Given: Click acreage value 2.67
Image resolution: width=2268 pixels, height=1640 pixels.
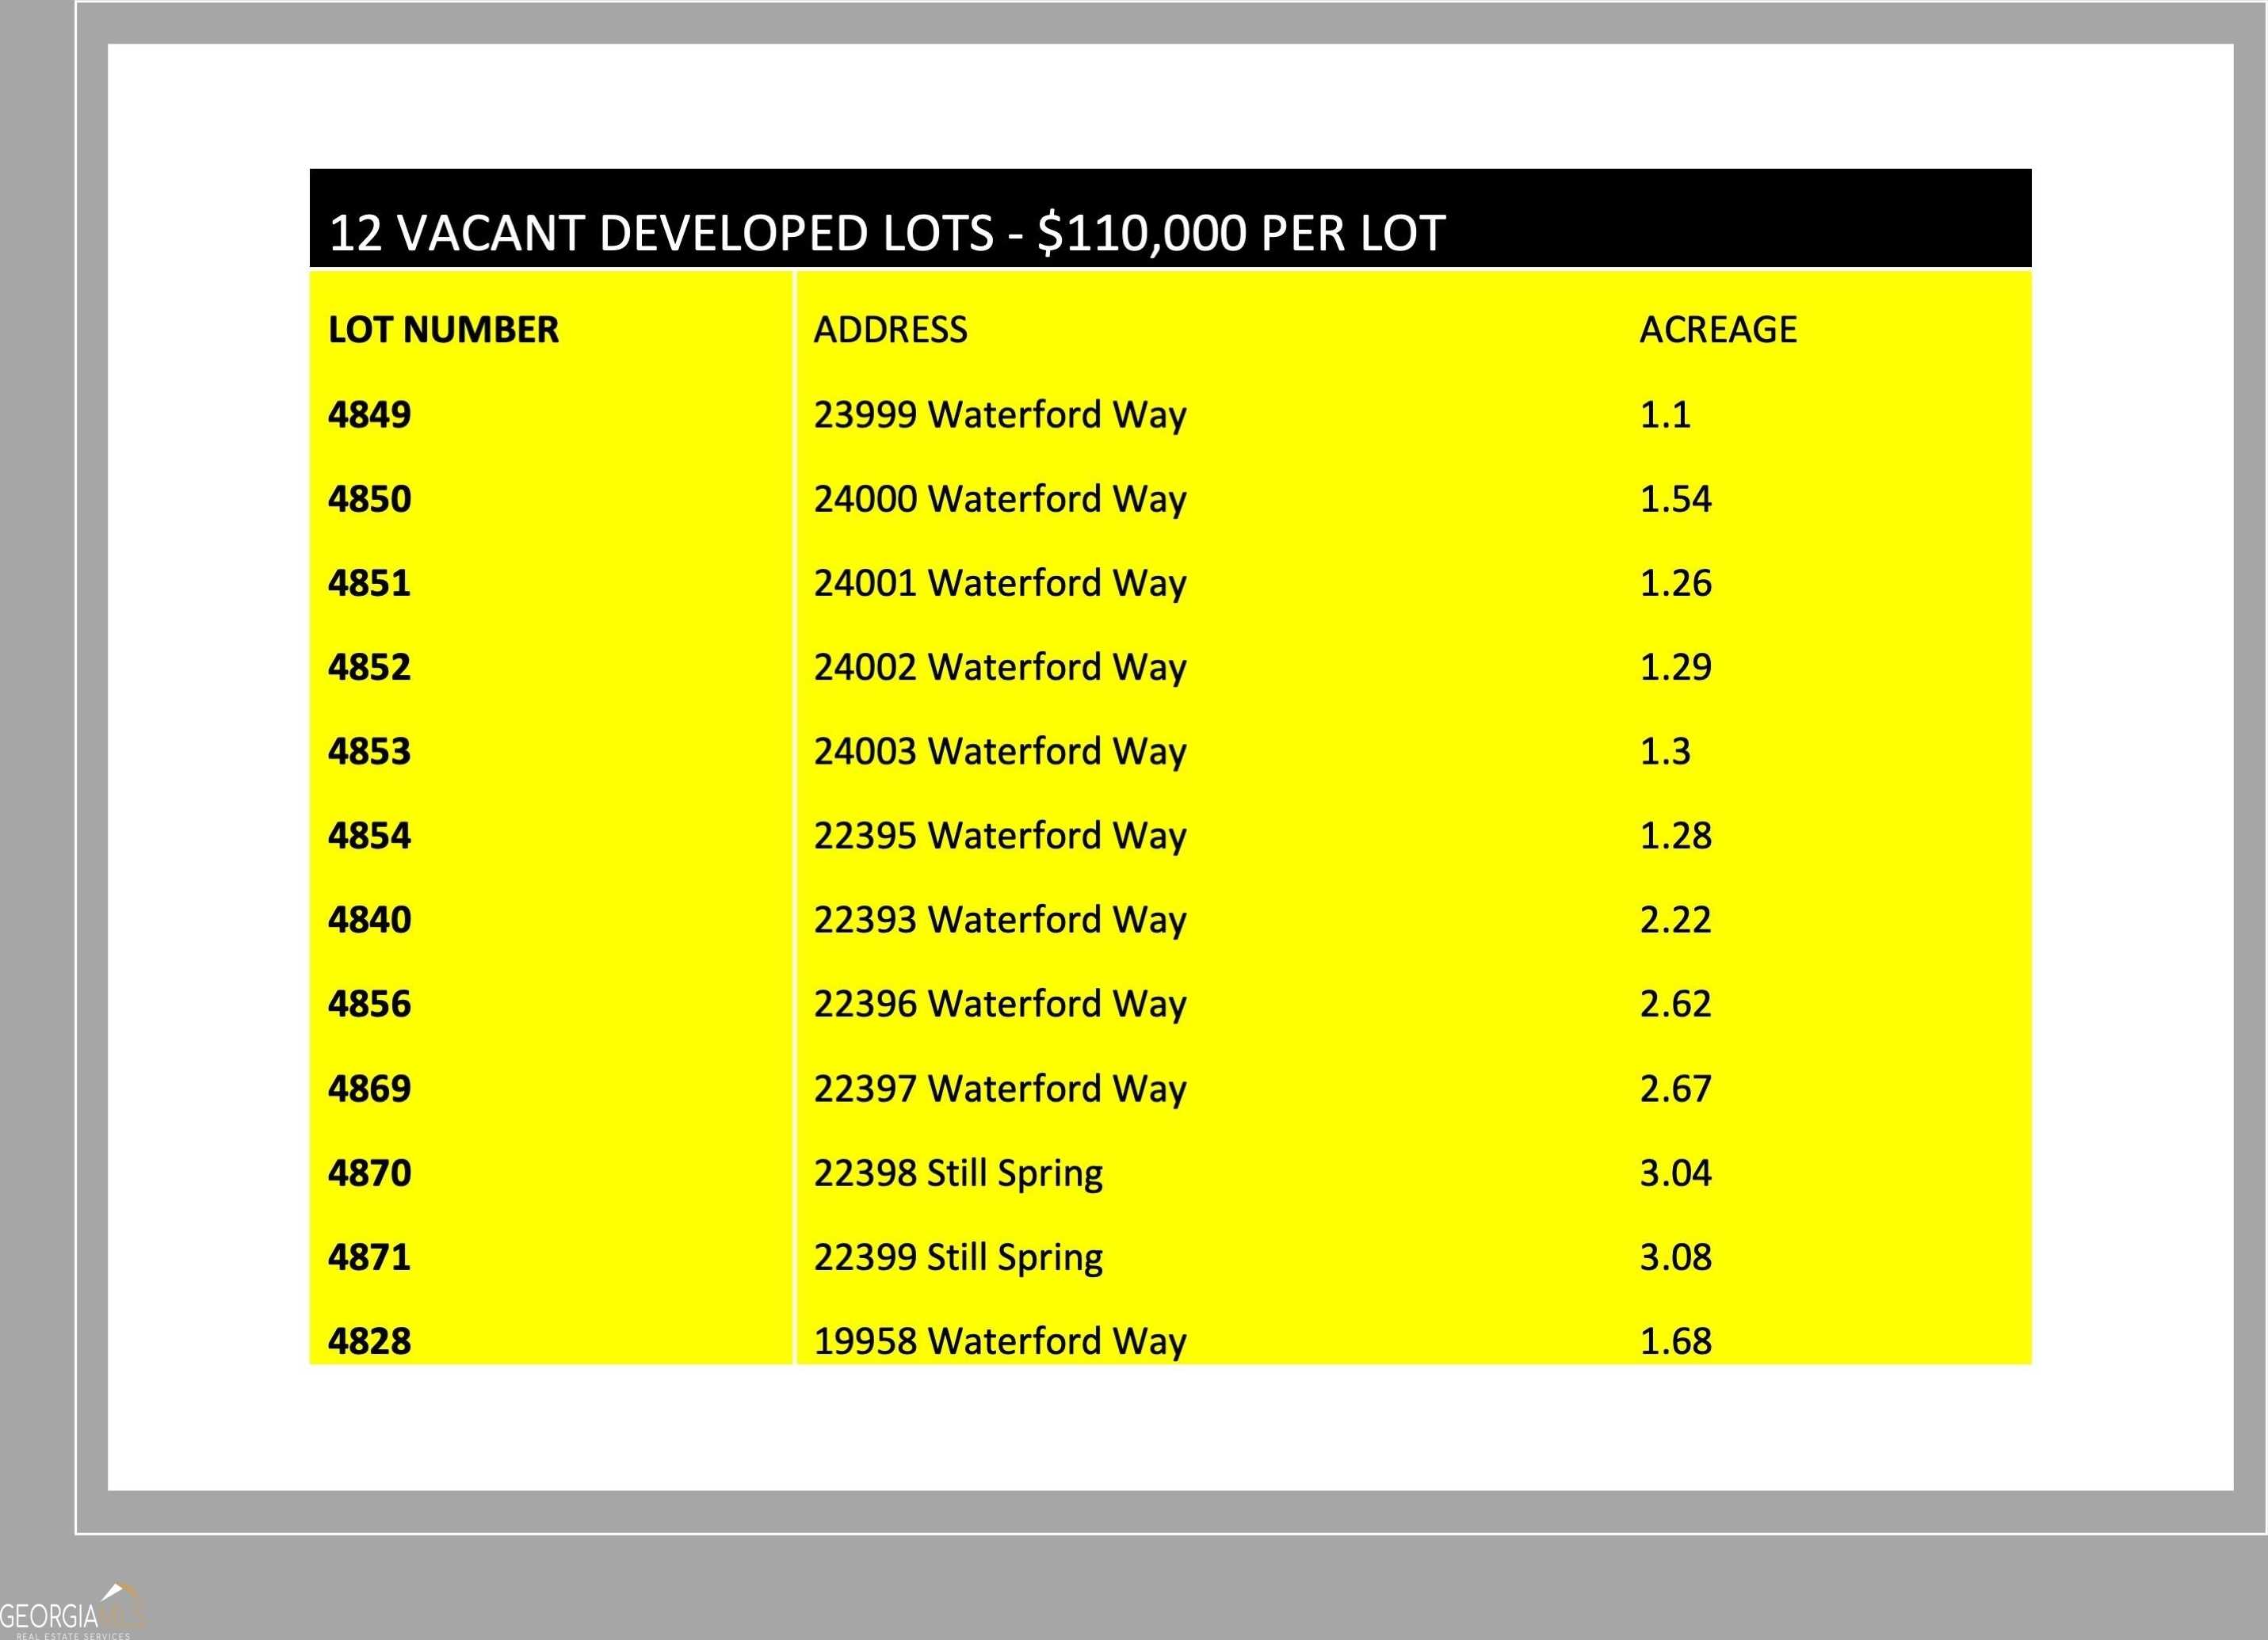Looking at the screenshot, I should point(1675,1088).
